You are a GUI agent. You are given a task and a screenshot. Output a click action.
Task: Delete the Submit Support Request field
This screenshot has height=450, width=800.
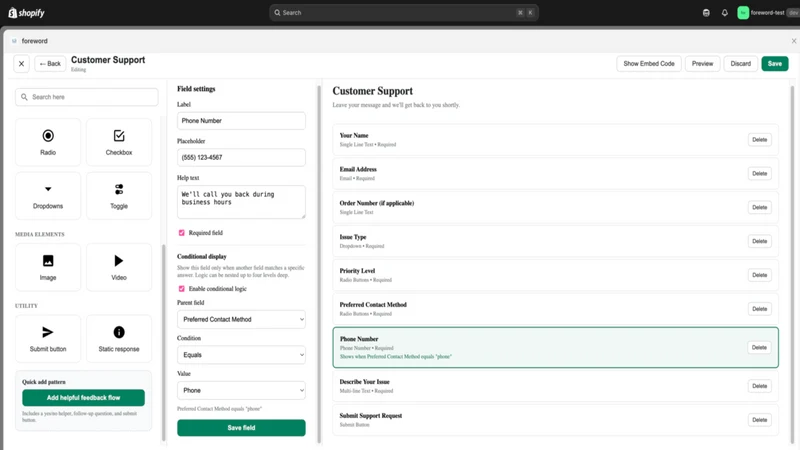[x=759, y=420]
